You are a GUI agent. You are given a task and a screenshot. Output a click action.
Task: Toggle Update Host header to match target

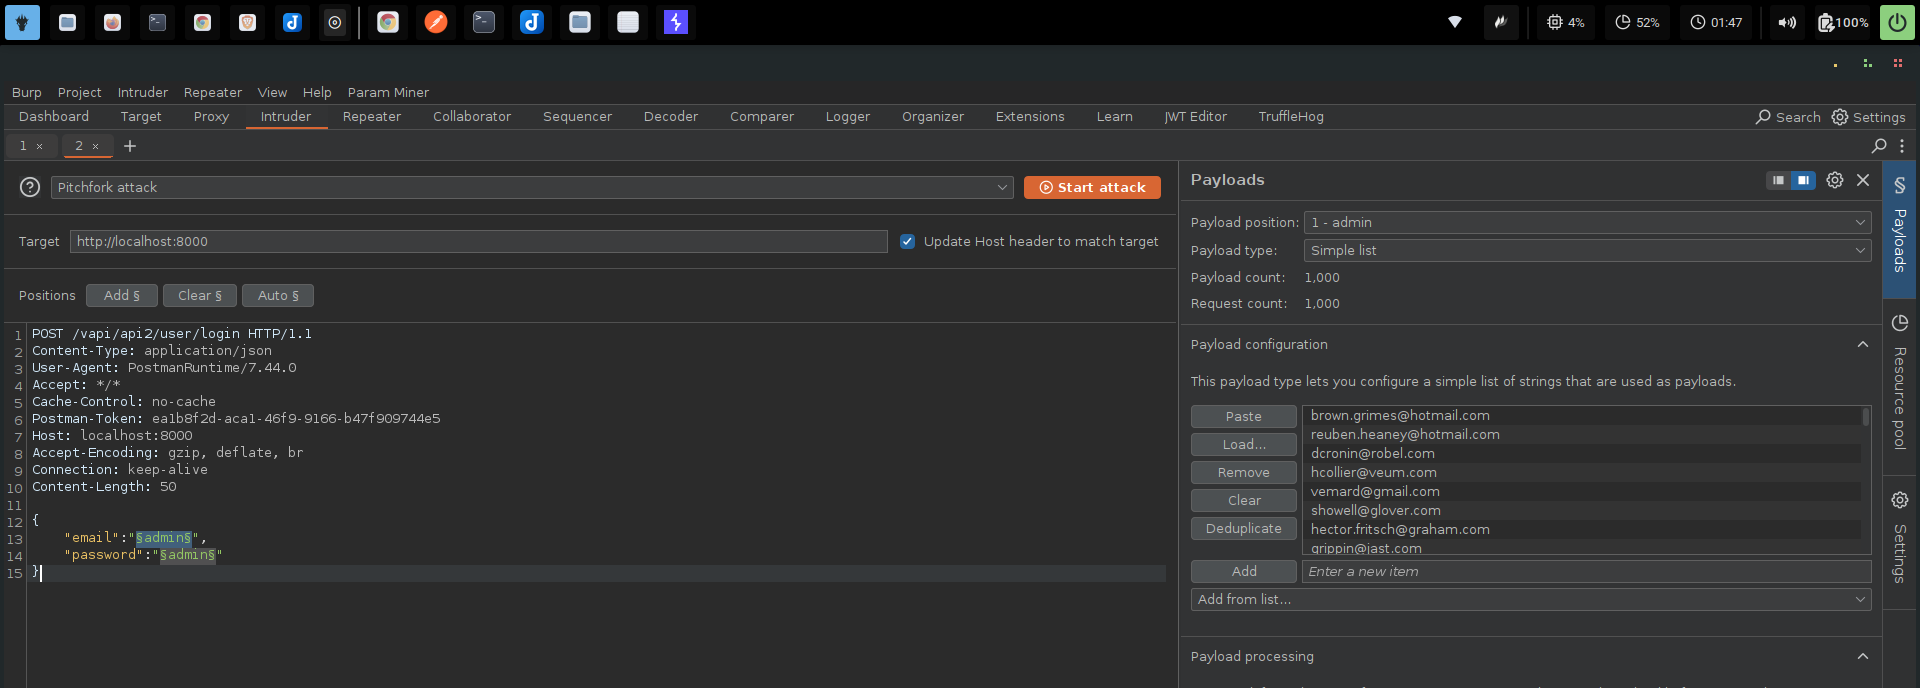[x=907, y=241]
